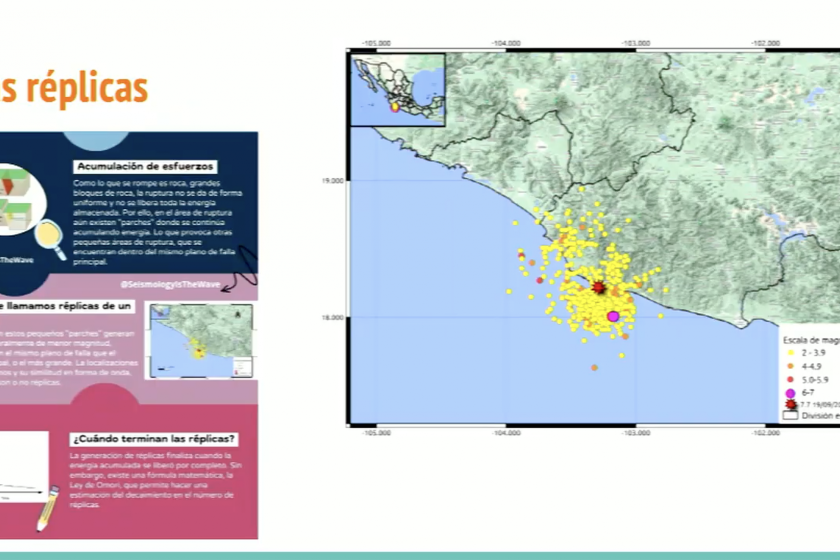Click -103.000 label on the map's top axis
Viewport: 840px width, 560px height.
coord(636,43)
